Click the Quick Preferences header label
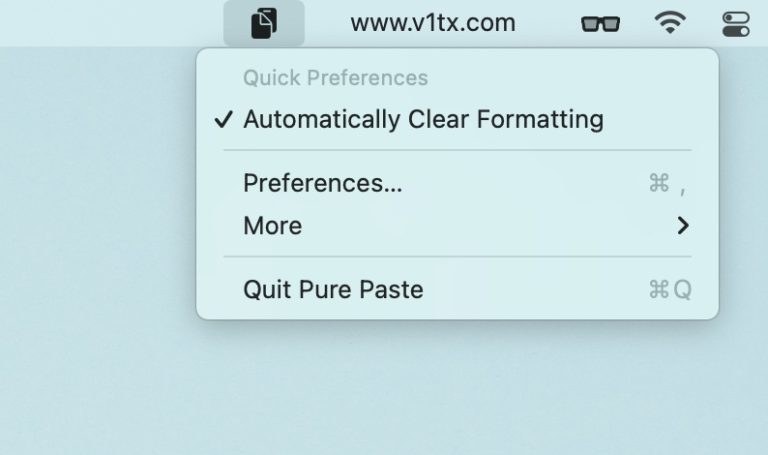Viewport: 768px width, 455px height. tap(336, 78)
